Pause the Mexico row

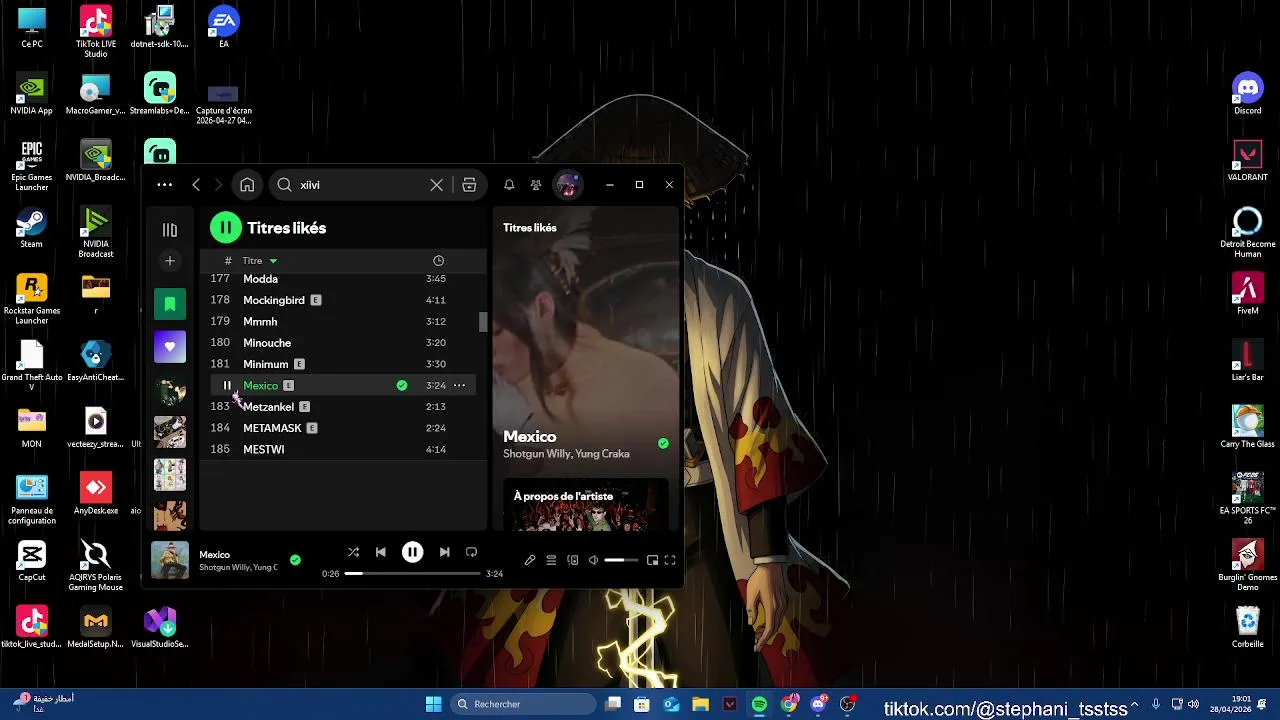tap(227, 386)
